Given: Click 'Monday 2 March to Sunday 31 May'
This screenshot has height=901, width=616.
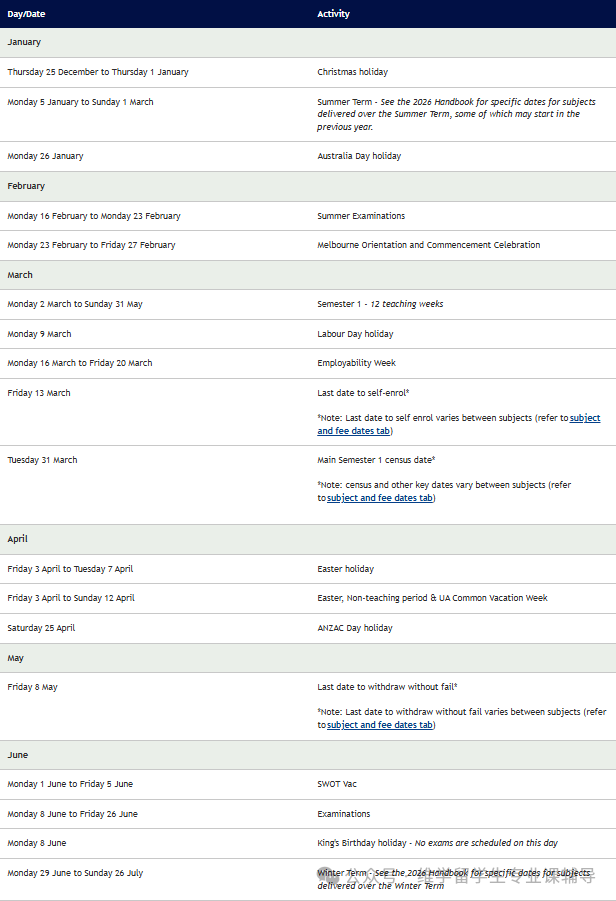Looking at the screenshot, I should tap(75, 304).
